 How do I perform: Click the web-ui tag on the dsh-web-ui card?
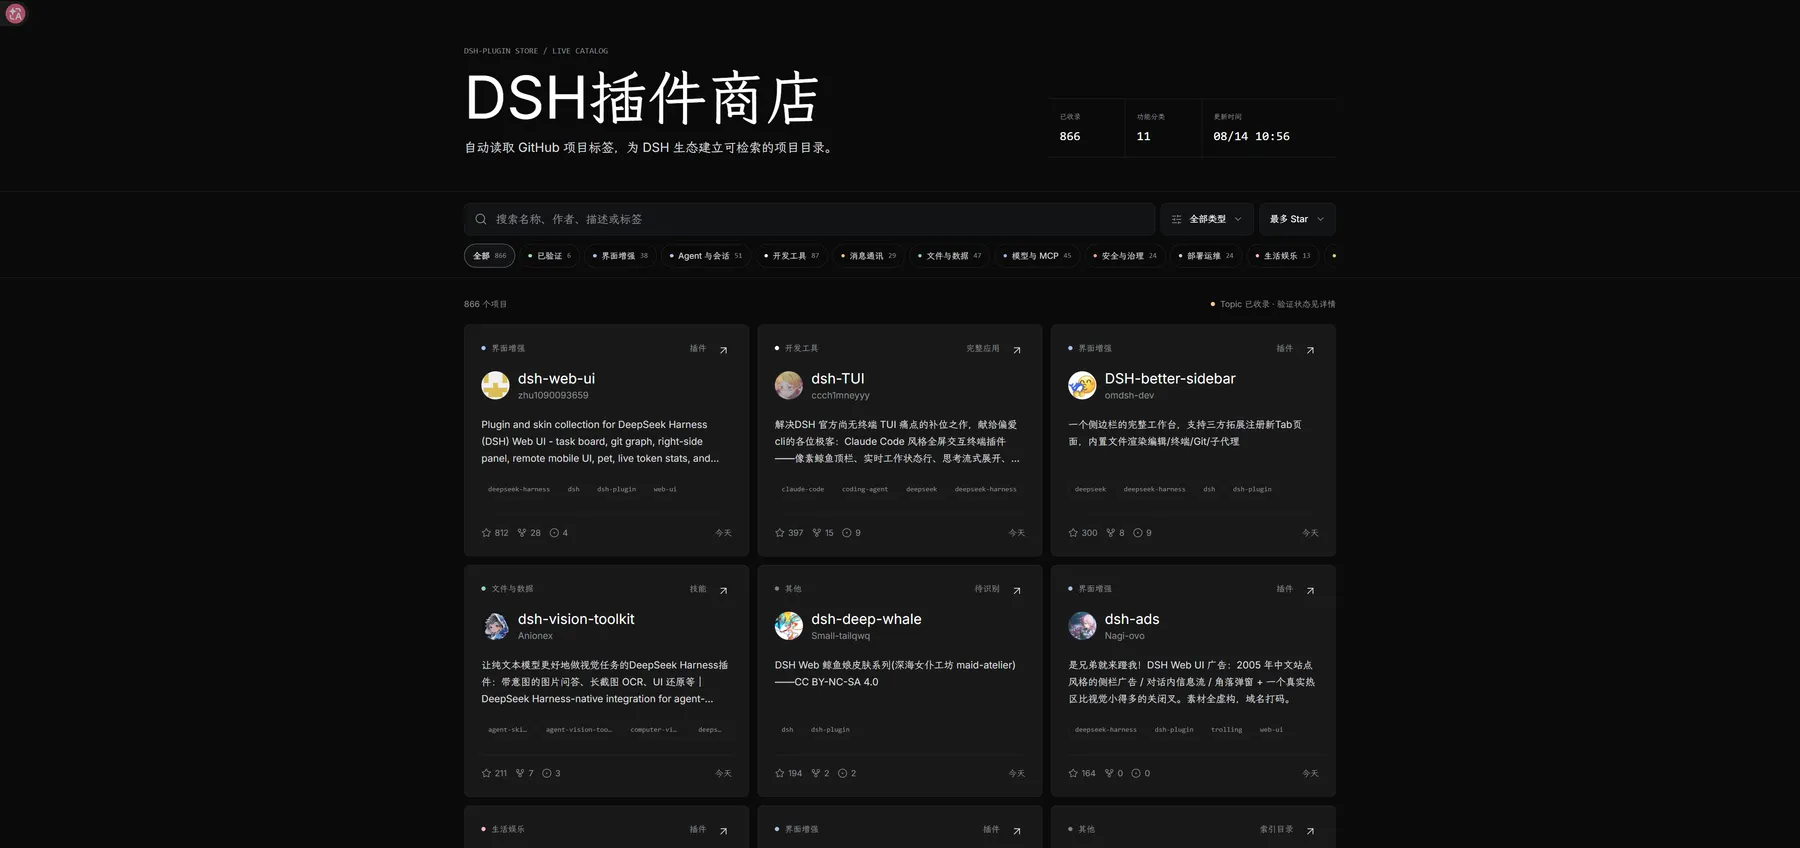[x=665, y=489]
